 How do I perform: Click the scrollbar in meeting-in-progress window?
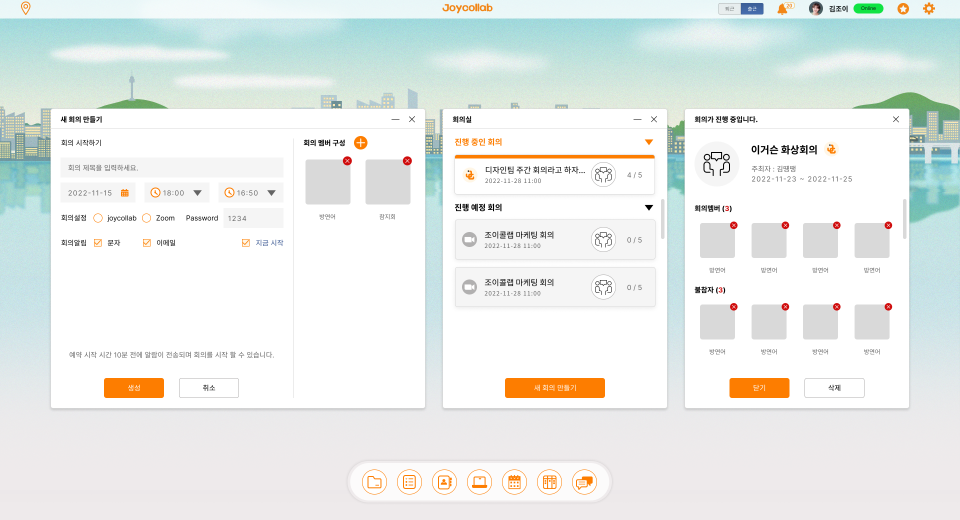[x=904, y=219]
